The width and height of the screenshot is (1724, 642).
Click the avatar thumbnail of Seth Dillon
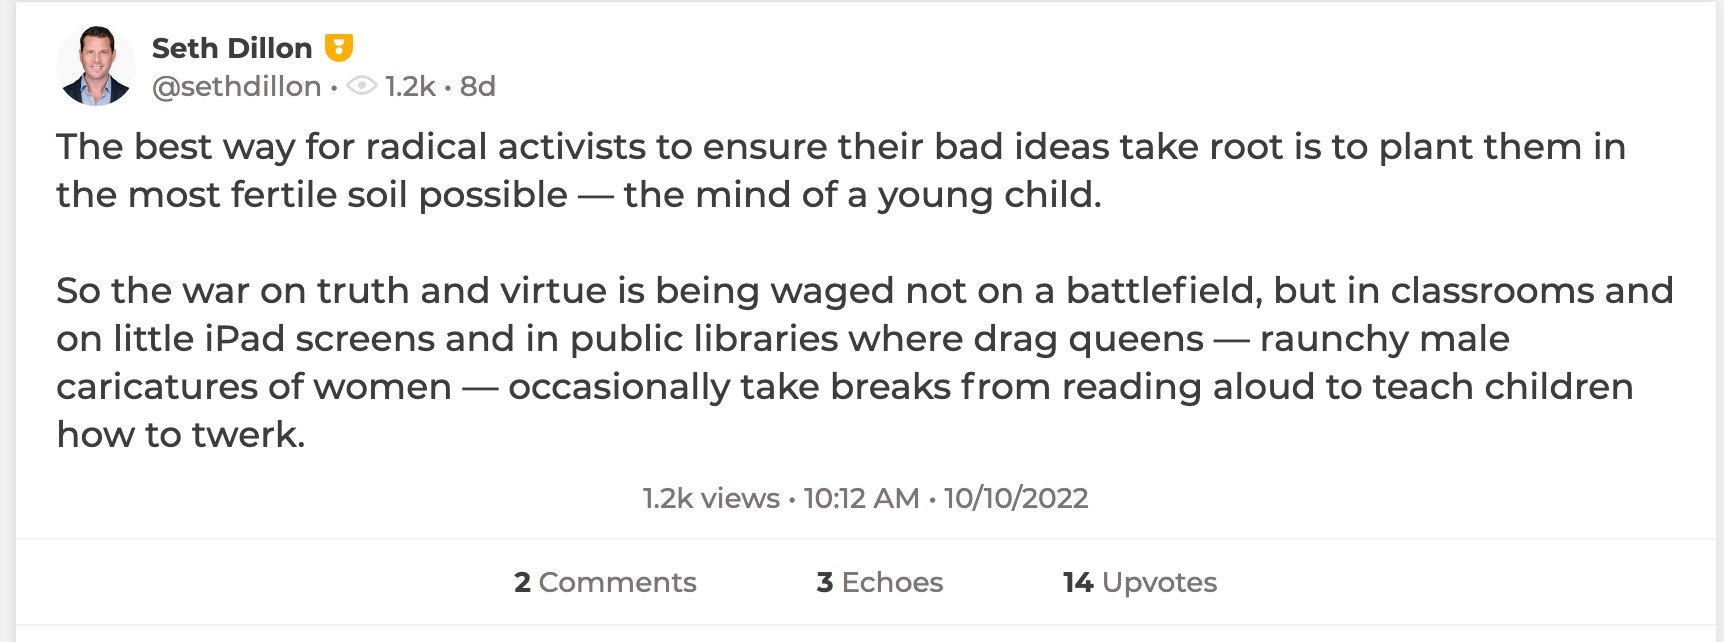pyautogui.click(x=97, y=64)
